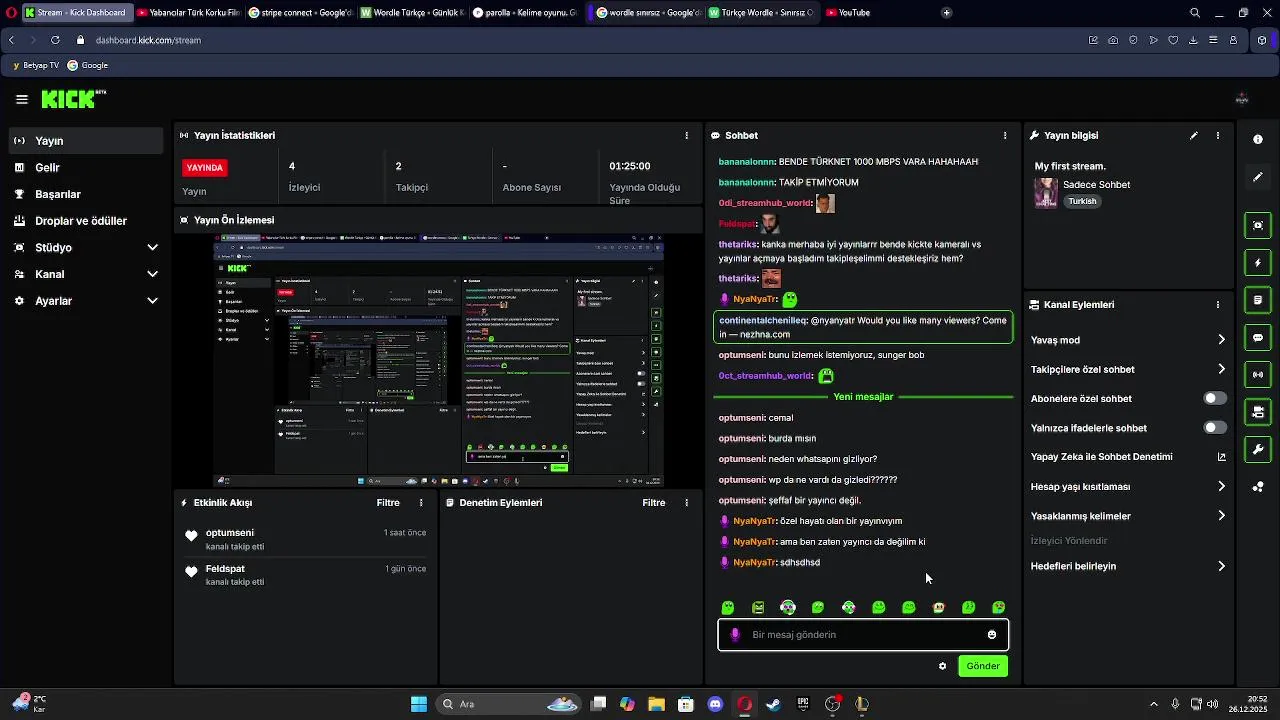This screenshot has width=1280, height=720.
Task: Select Yayın in the sidebar
Action: click(x=86, y=141)
